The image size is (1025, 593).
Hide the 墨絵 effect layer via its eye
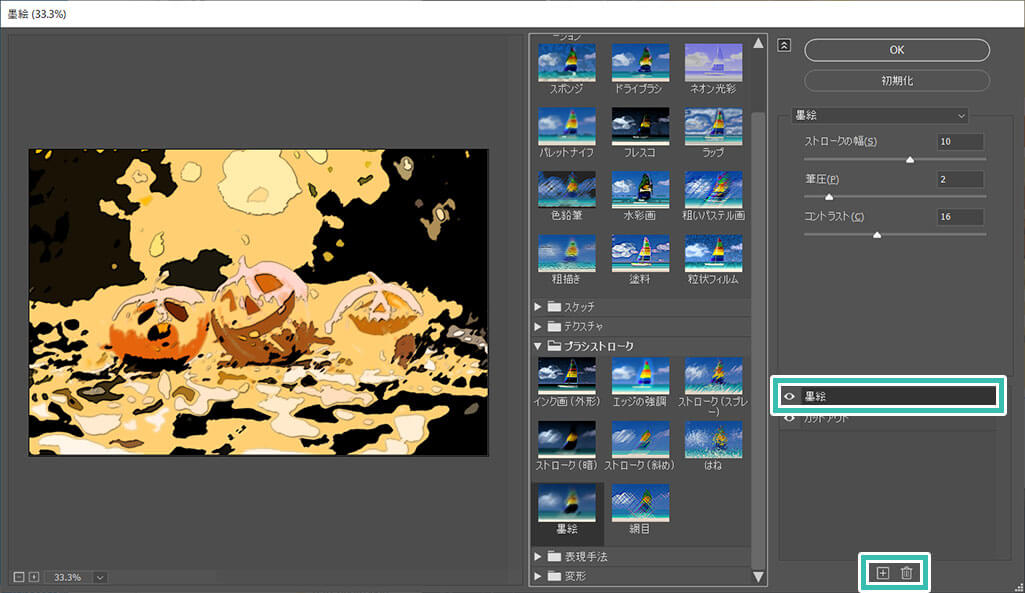[791, 396]
